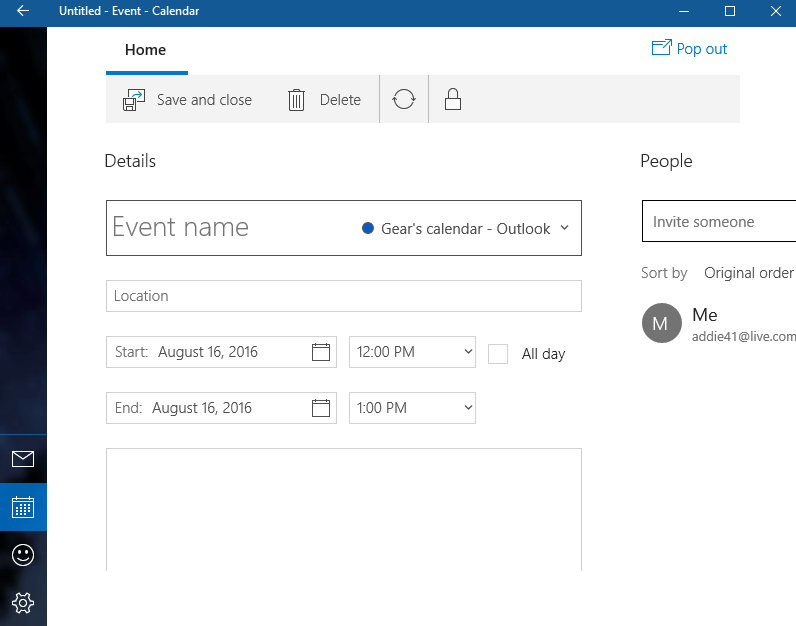Open the End date calendar picker
The width and height of the screenshot is (796, 626).
click(x=321, y=408)
